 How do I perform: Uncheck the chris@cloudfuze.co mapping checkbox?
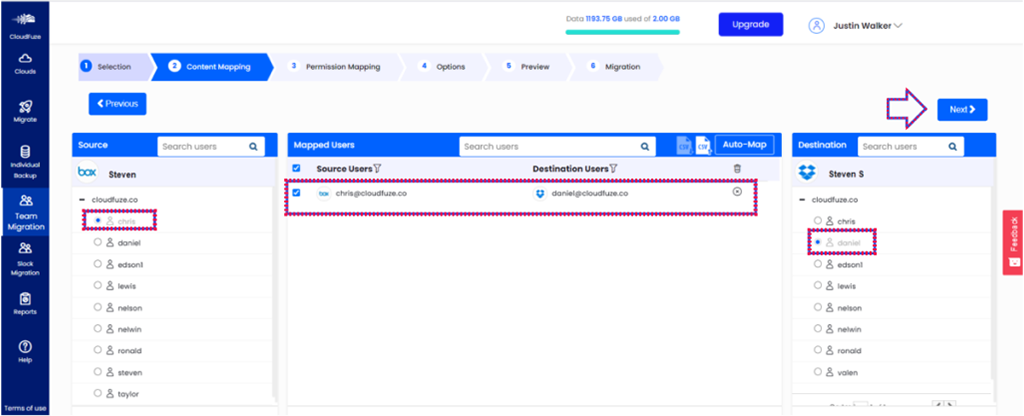(296, 193)
